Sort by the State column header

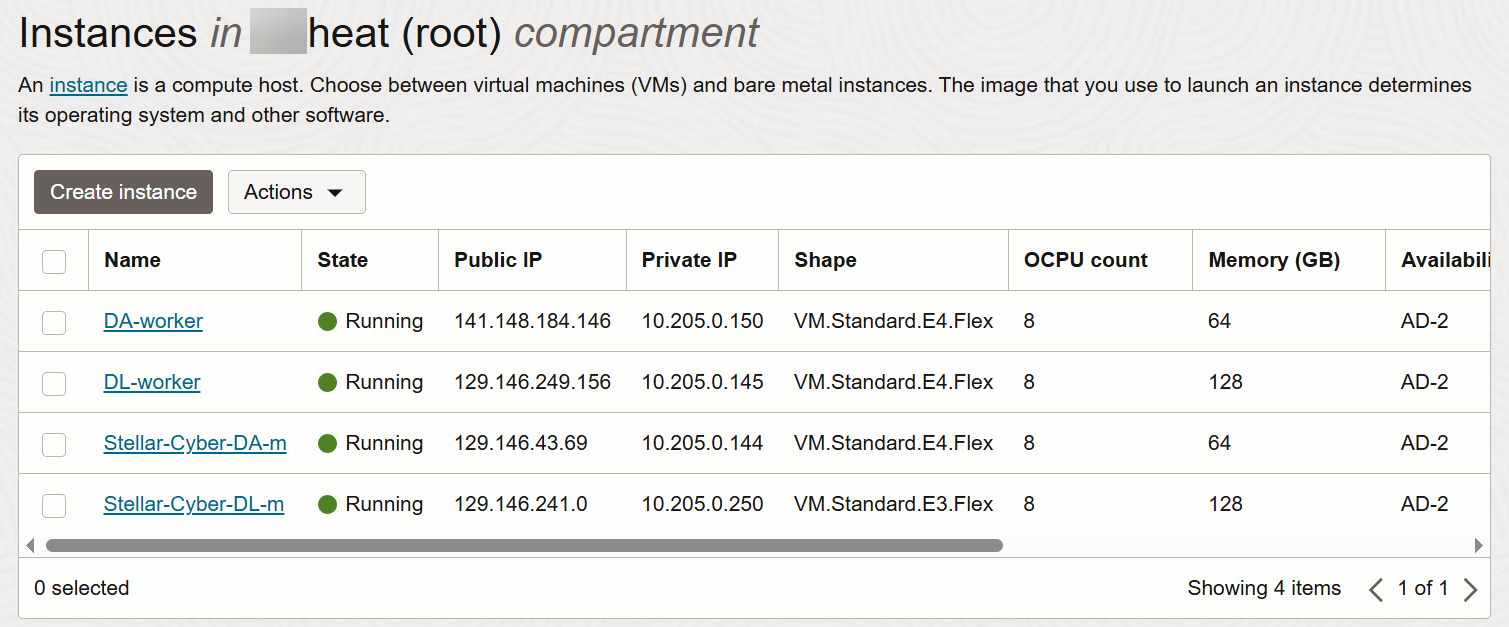[x=343, y=260]
